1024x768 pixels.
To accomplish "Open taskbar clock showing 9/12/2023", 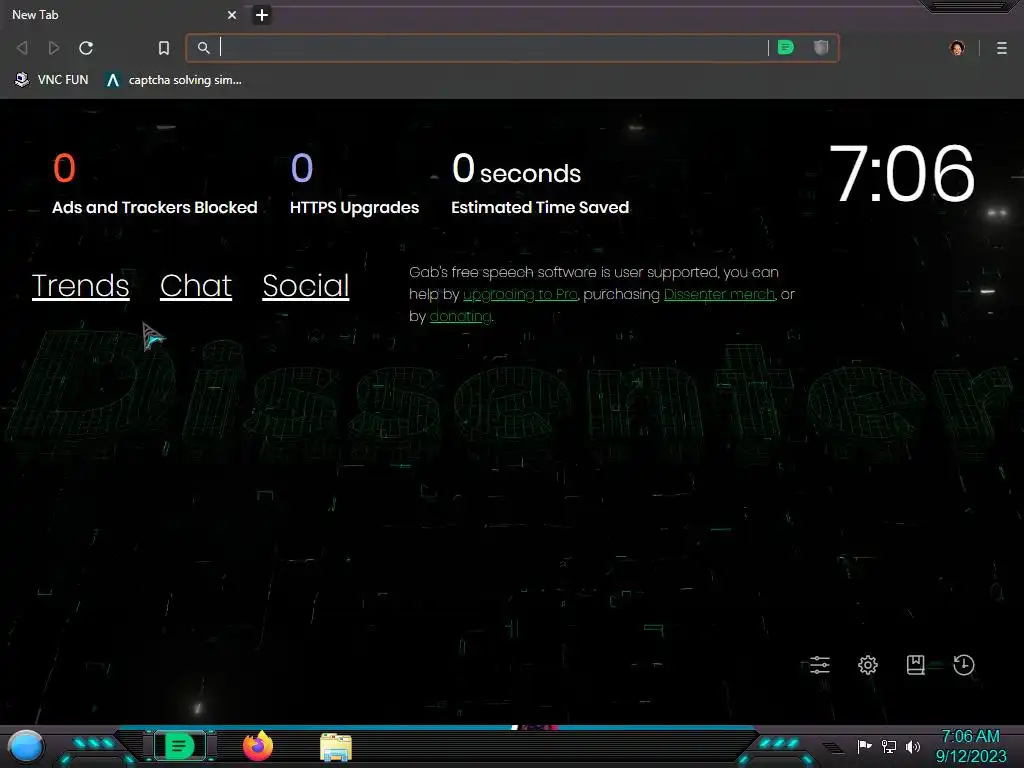I will pyautogui.click(x=970, y=746).
